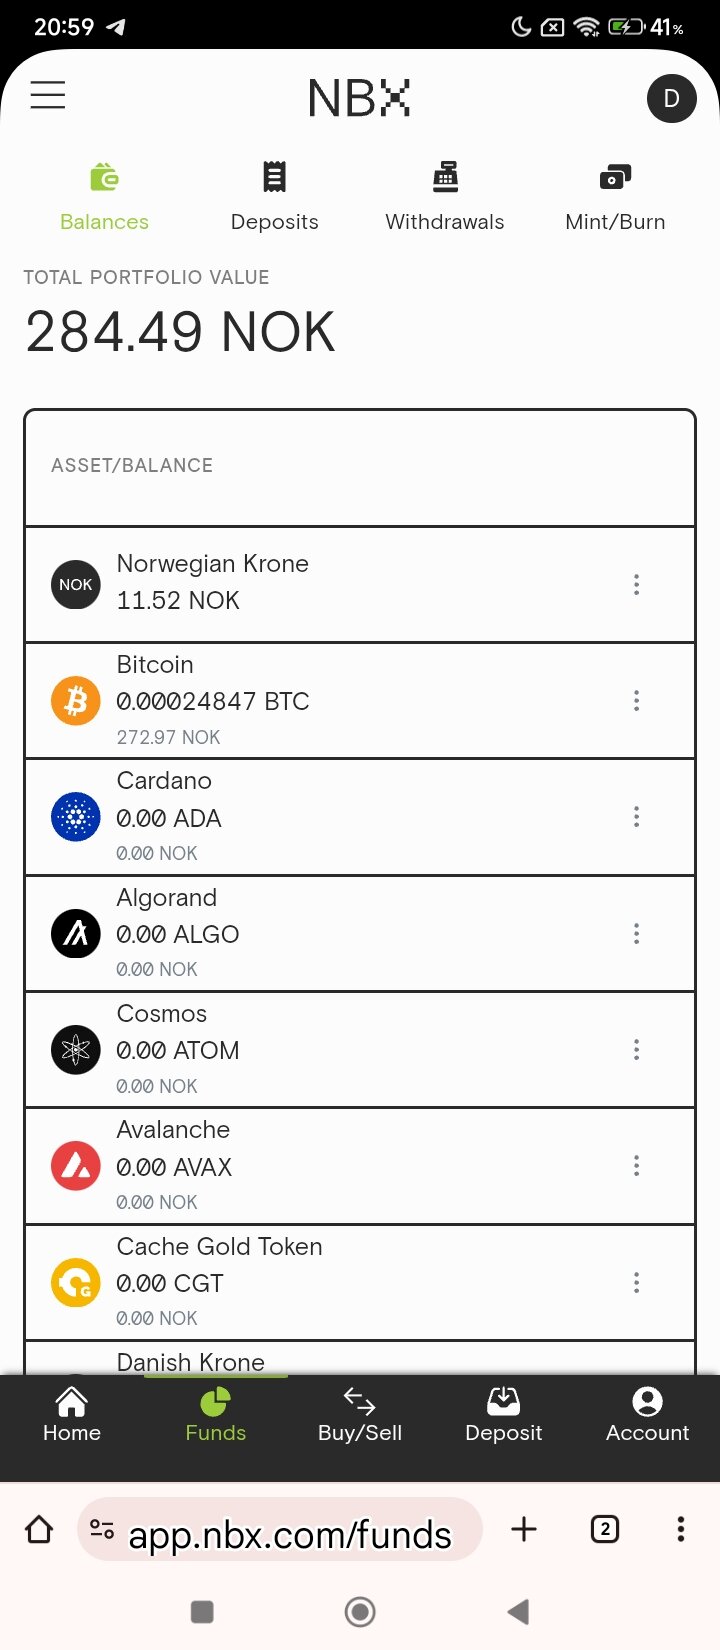The width and height of the screenshot is (720, 1650).
Task: Open the browser tab switcher
Action: tap(605, 1529)
